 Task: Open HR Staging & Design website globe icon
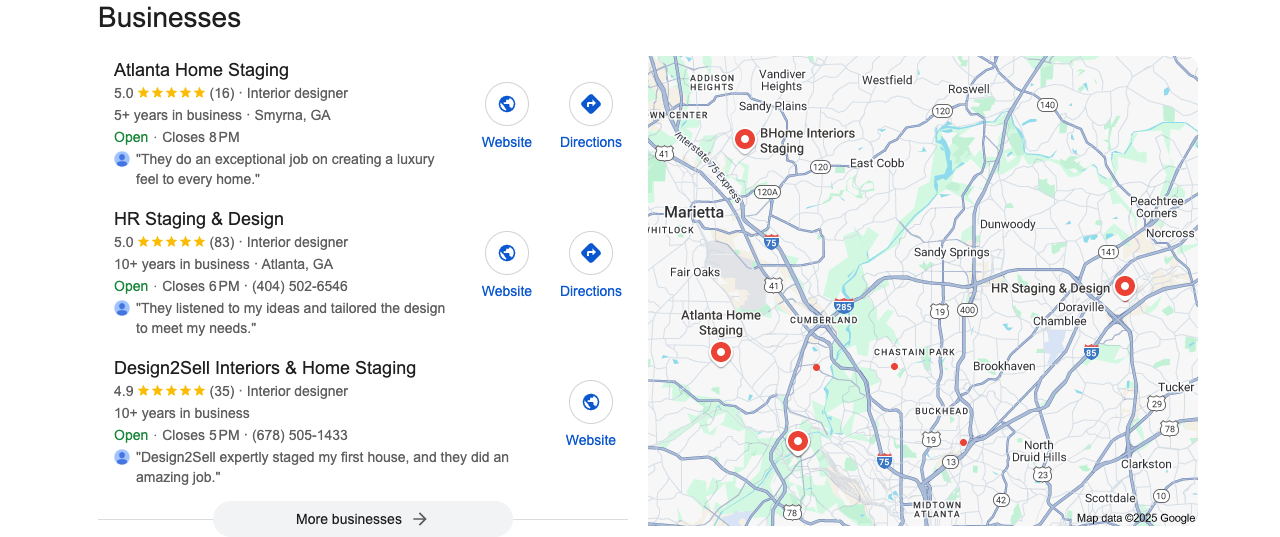507,253
